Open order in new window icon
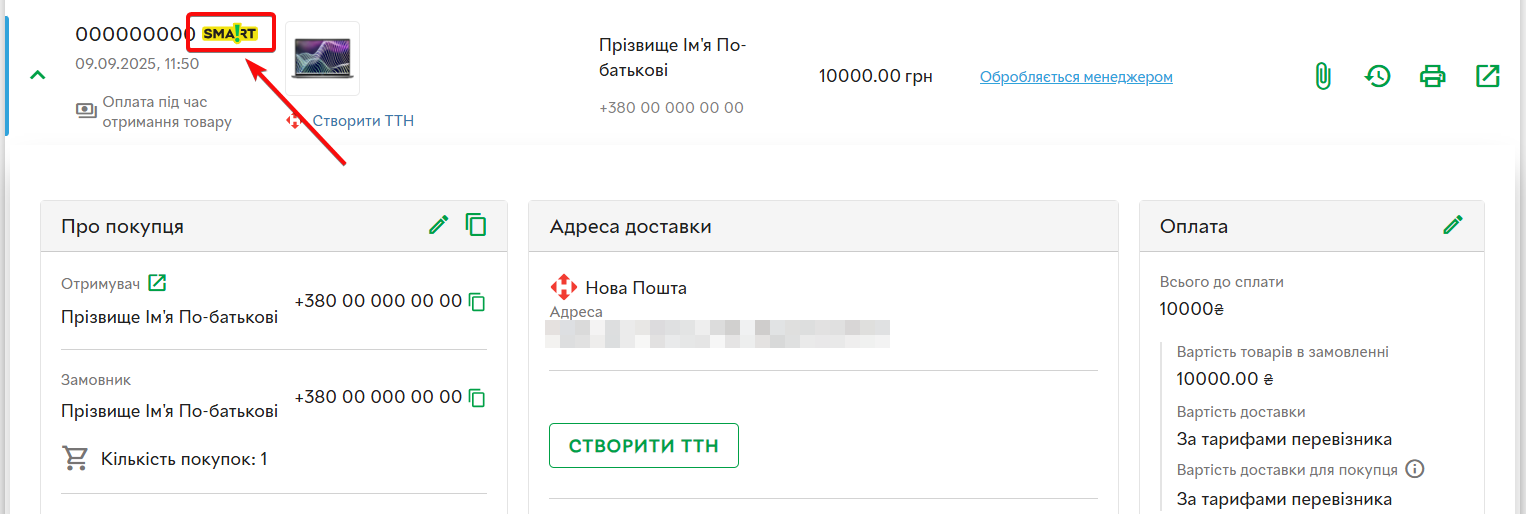The width and height of the screenshot is (1526, 514). coord(1488,76)
